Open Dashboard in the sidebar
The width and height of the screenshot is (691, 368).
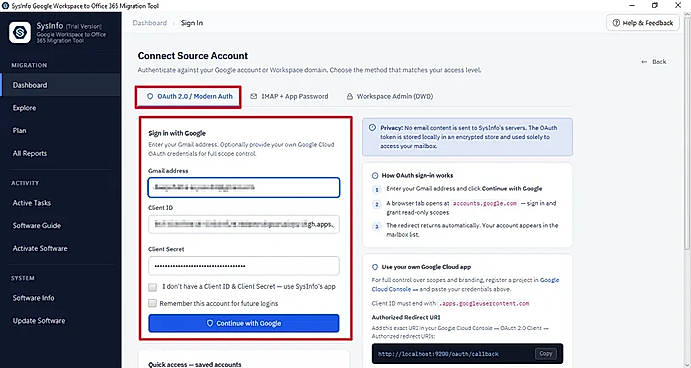click(x=60, y=85)
